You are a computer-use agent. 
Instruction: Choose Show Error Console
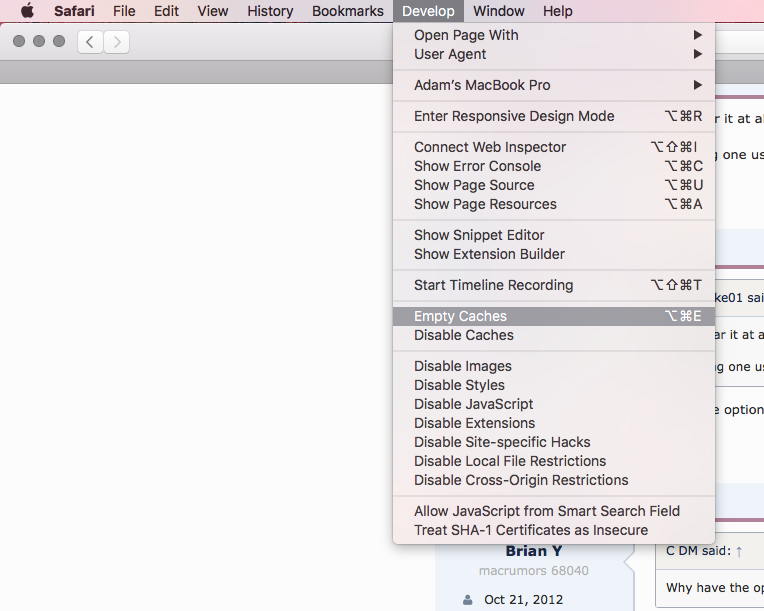[x=554, y=166]
